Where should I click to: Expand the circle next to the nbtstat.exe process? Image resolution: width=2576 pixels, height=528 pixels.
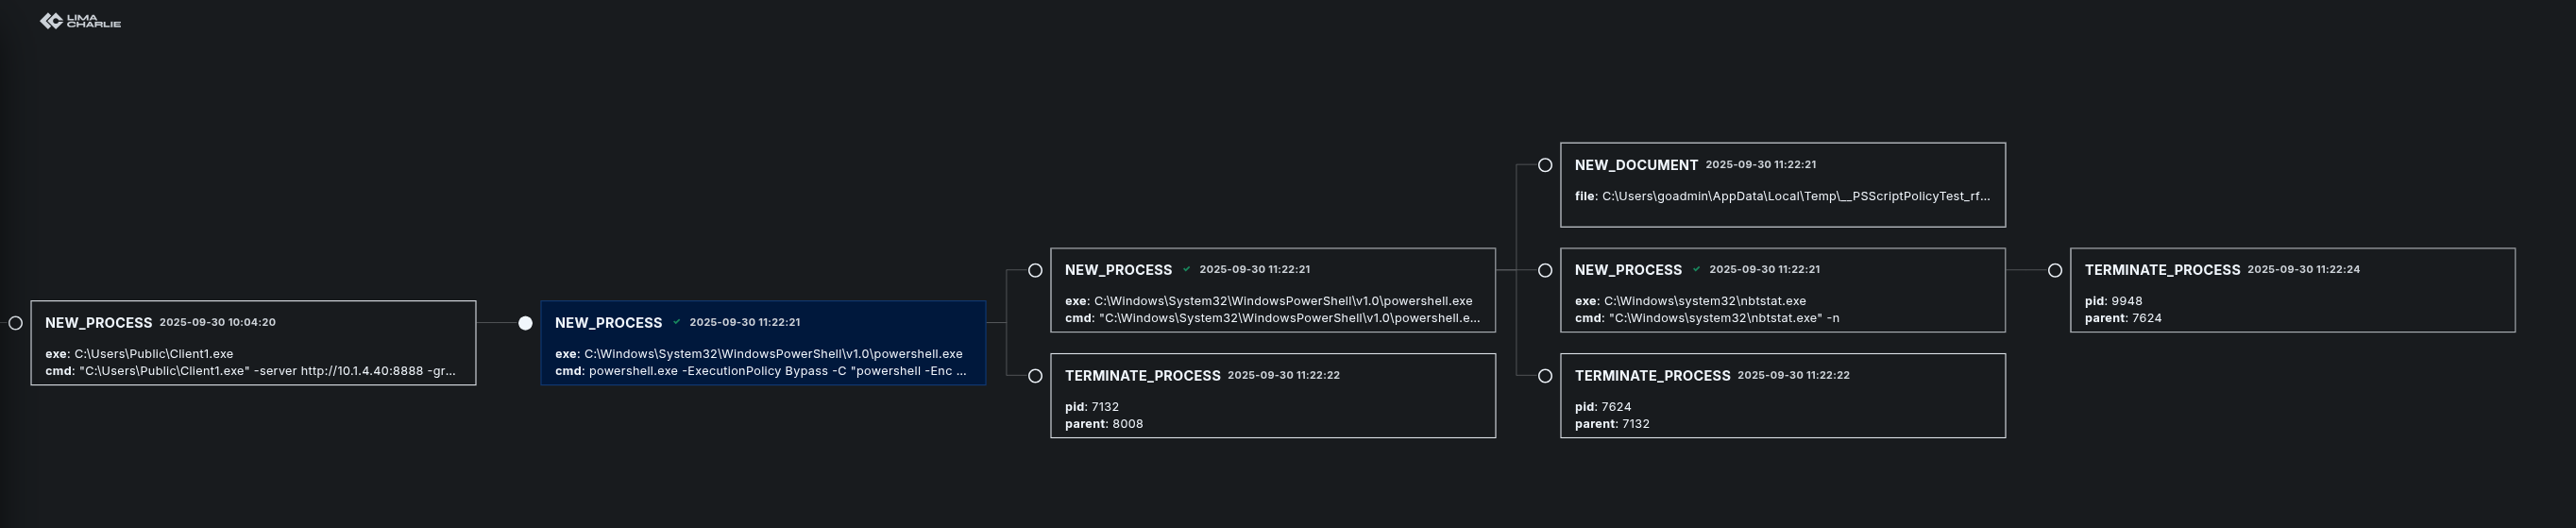pos(1545,270)
